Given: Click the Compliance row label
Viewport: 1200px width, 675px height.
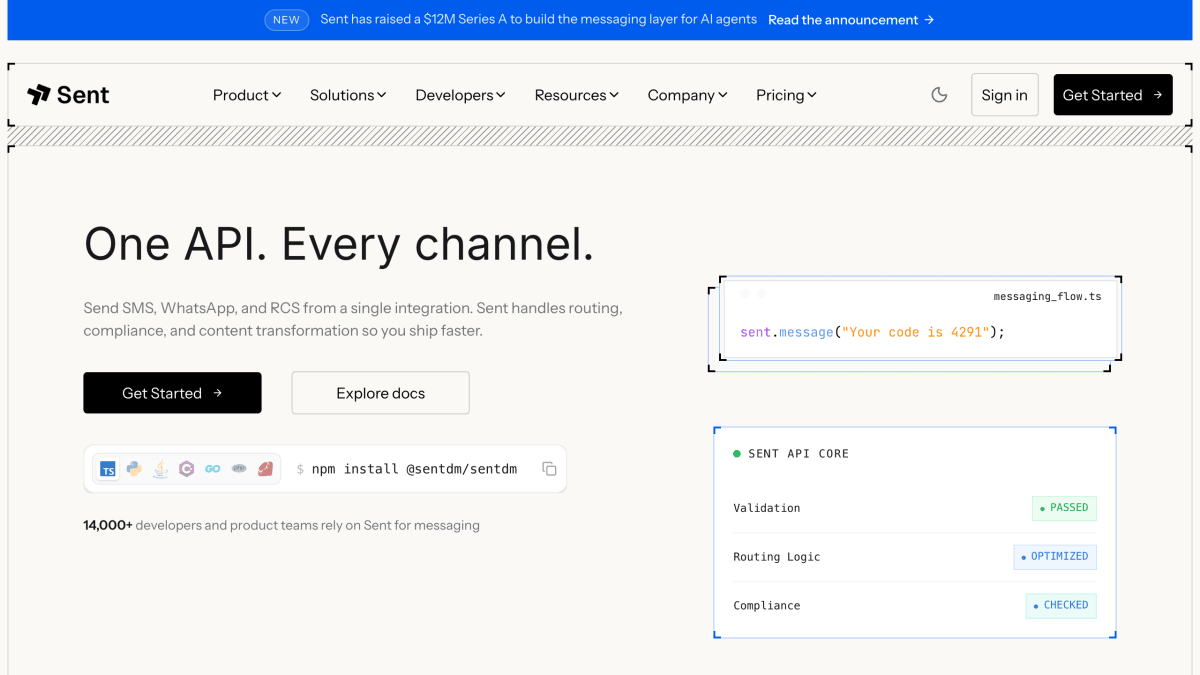Looking at the screenshot, I should (x=767, y=606).
